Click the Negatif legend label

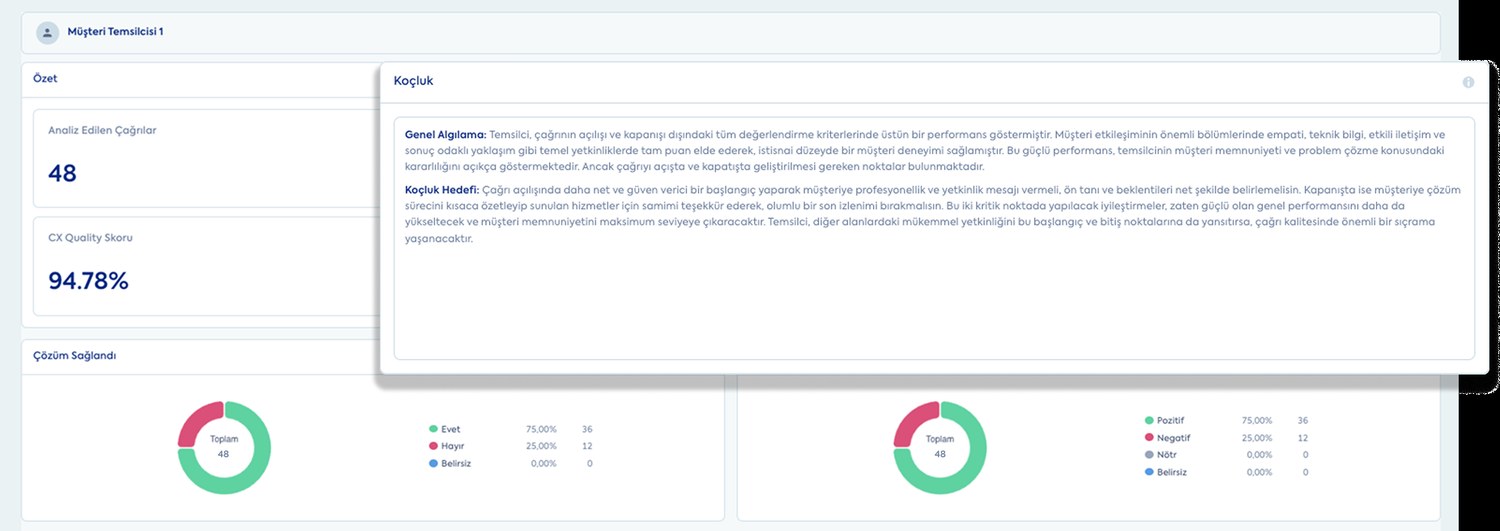pos(1174,438)
